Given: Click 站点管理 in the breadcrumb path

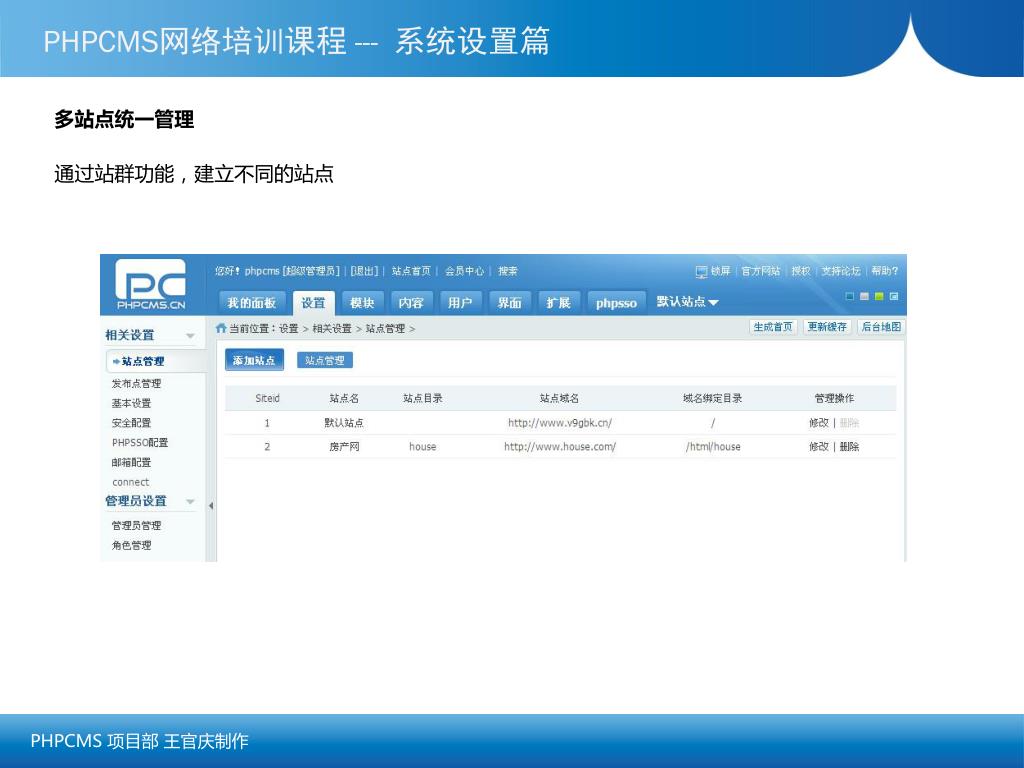Looking at the screenshot, I should 385,328.
